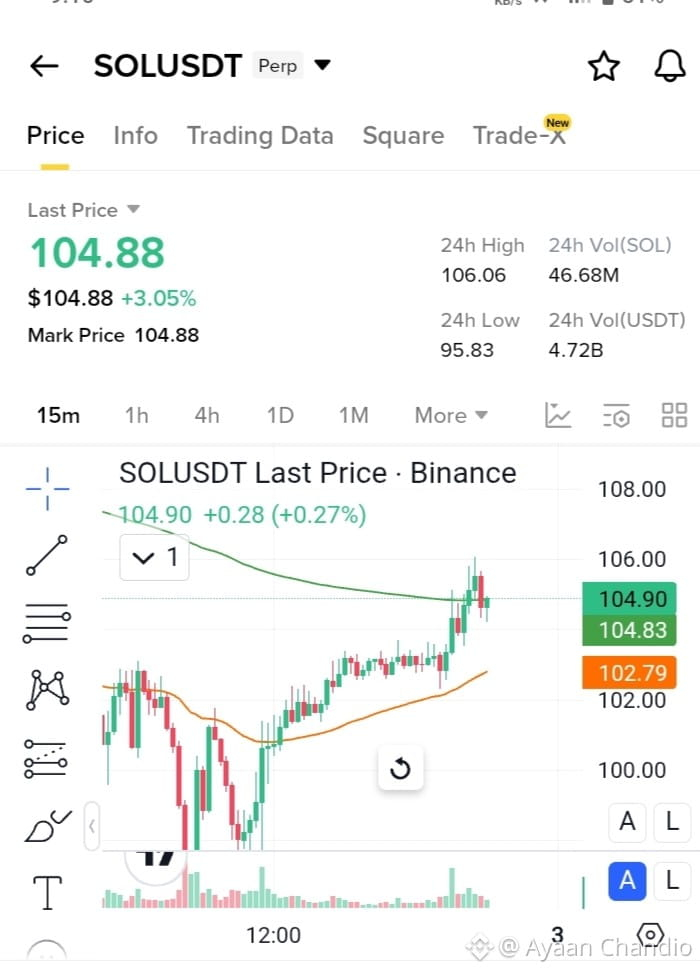
Task: Expand the More intervals dropdown
Action: (451, 415)
